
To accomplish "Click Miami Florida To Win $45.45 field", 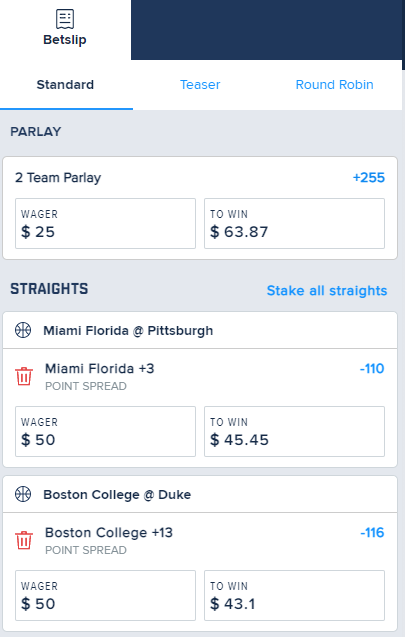I will [295, 431].
